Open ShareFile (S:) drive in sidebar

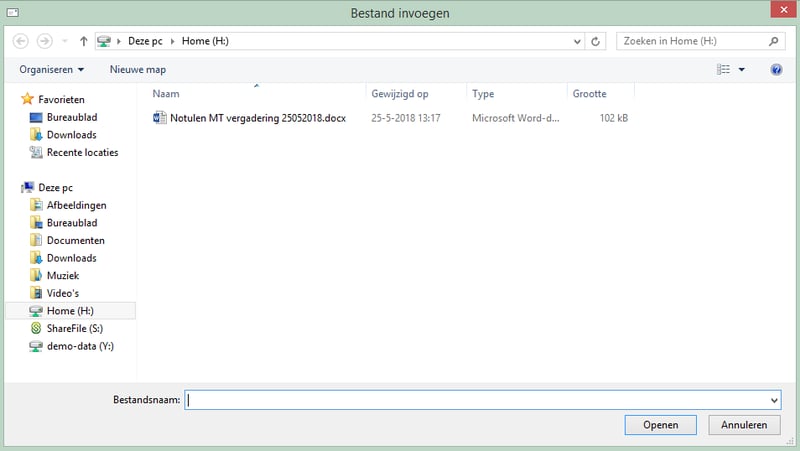[74, 329]
